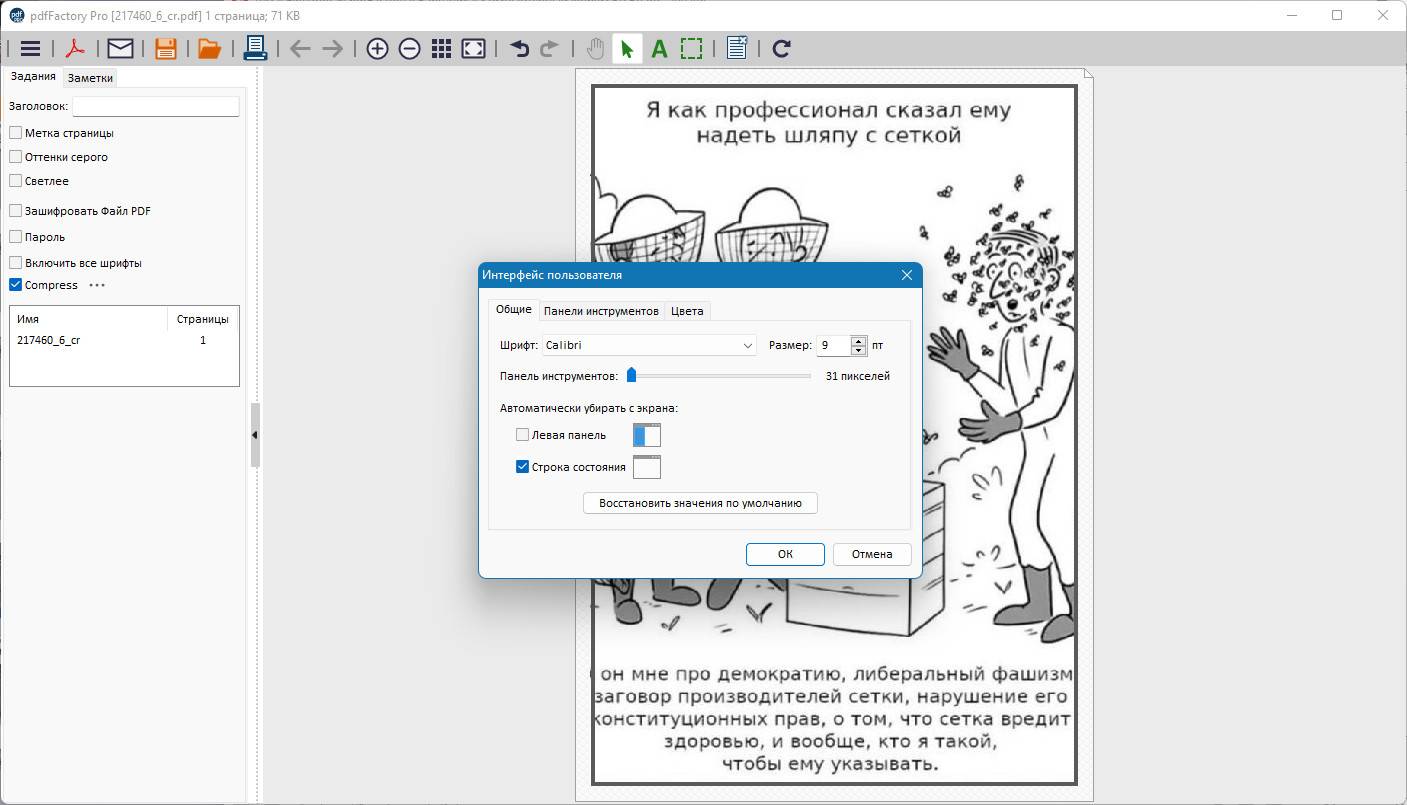Viewport: 1407px width, 805px height.
Task: Open the Заметки tab
Action: pos(90,78)
